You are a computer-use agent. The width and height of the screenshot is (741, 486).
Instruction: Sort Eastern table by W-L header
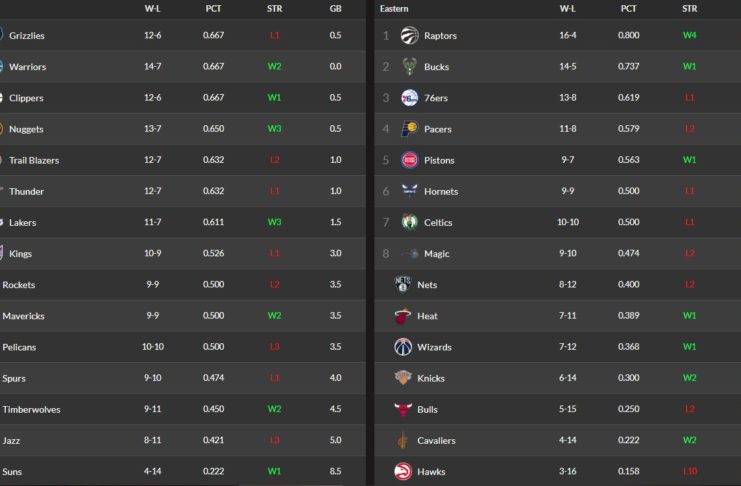(567, 8)
